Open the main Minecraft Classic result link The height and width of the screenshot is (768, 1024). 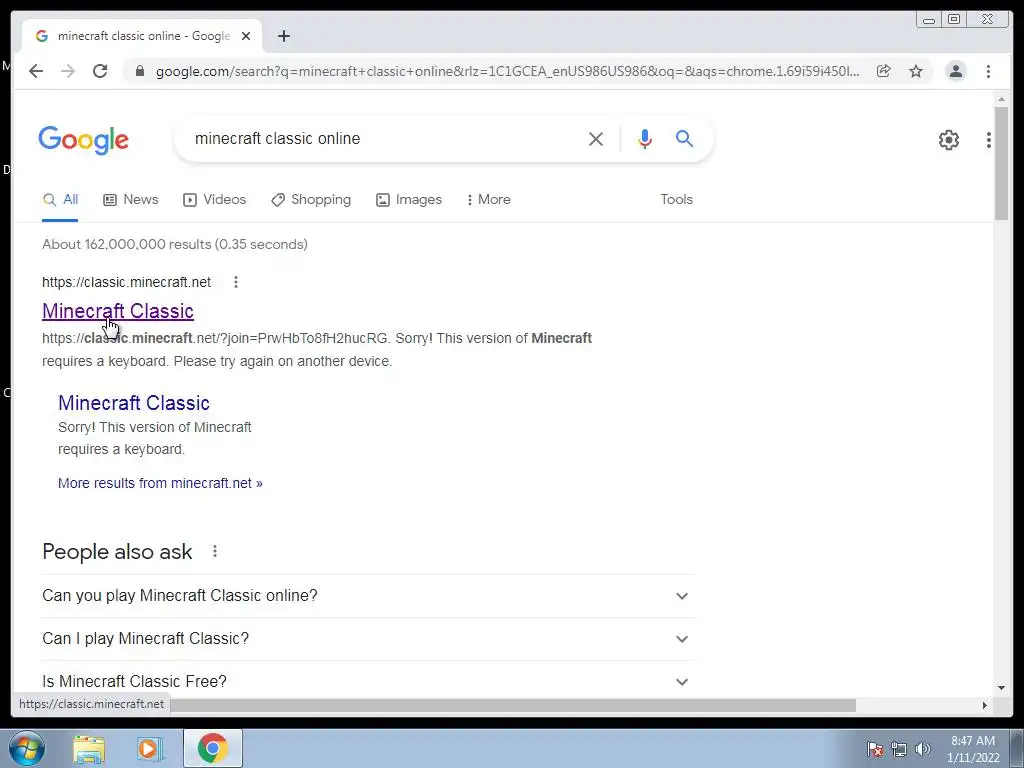[118, 311]
